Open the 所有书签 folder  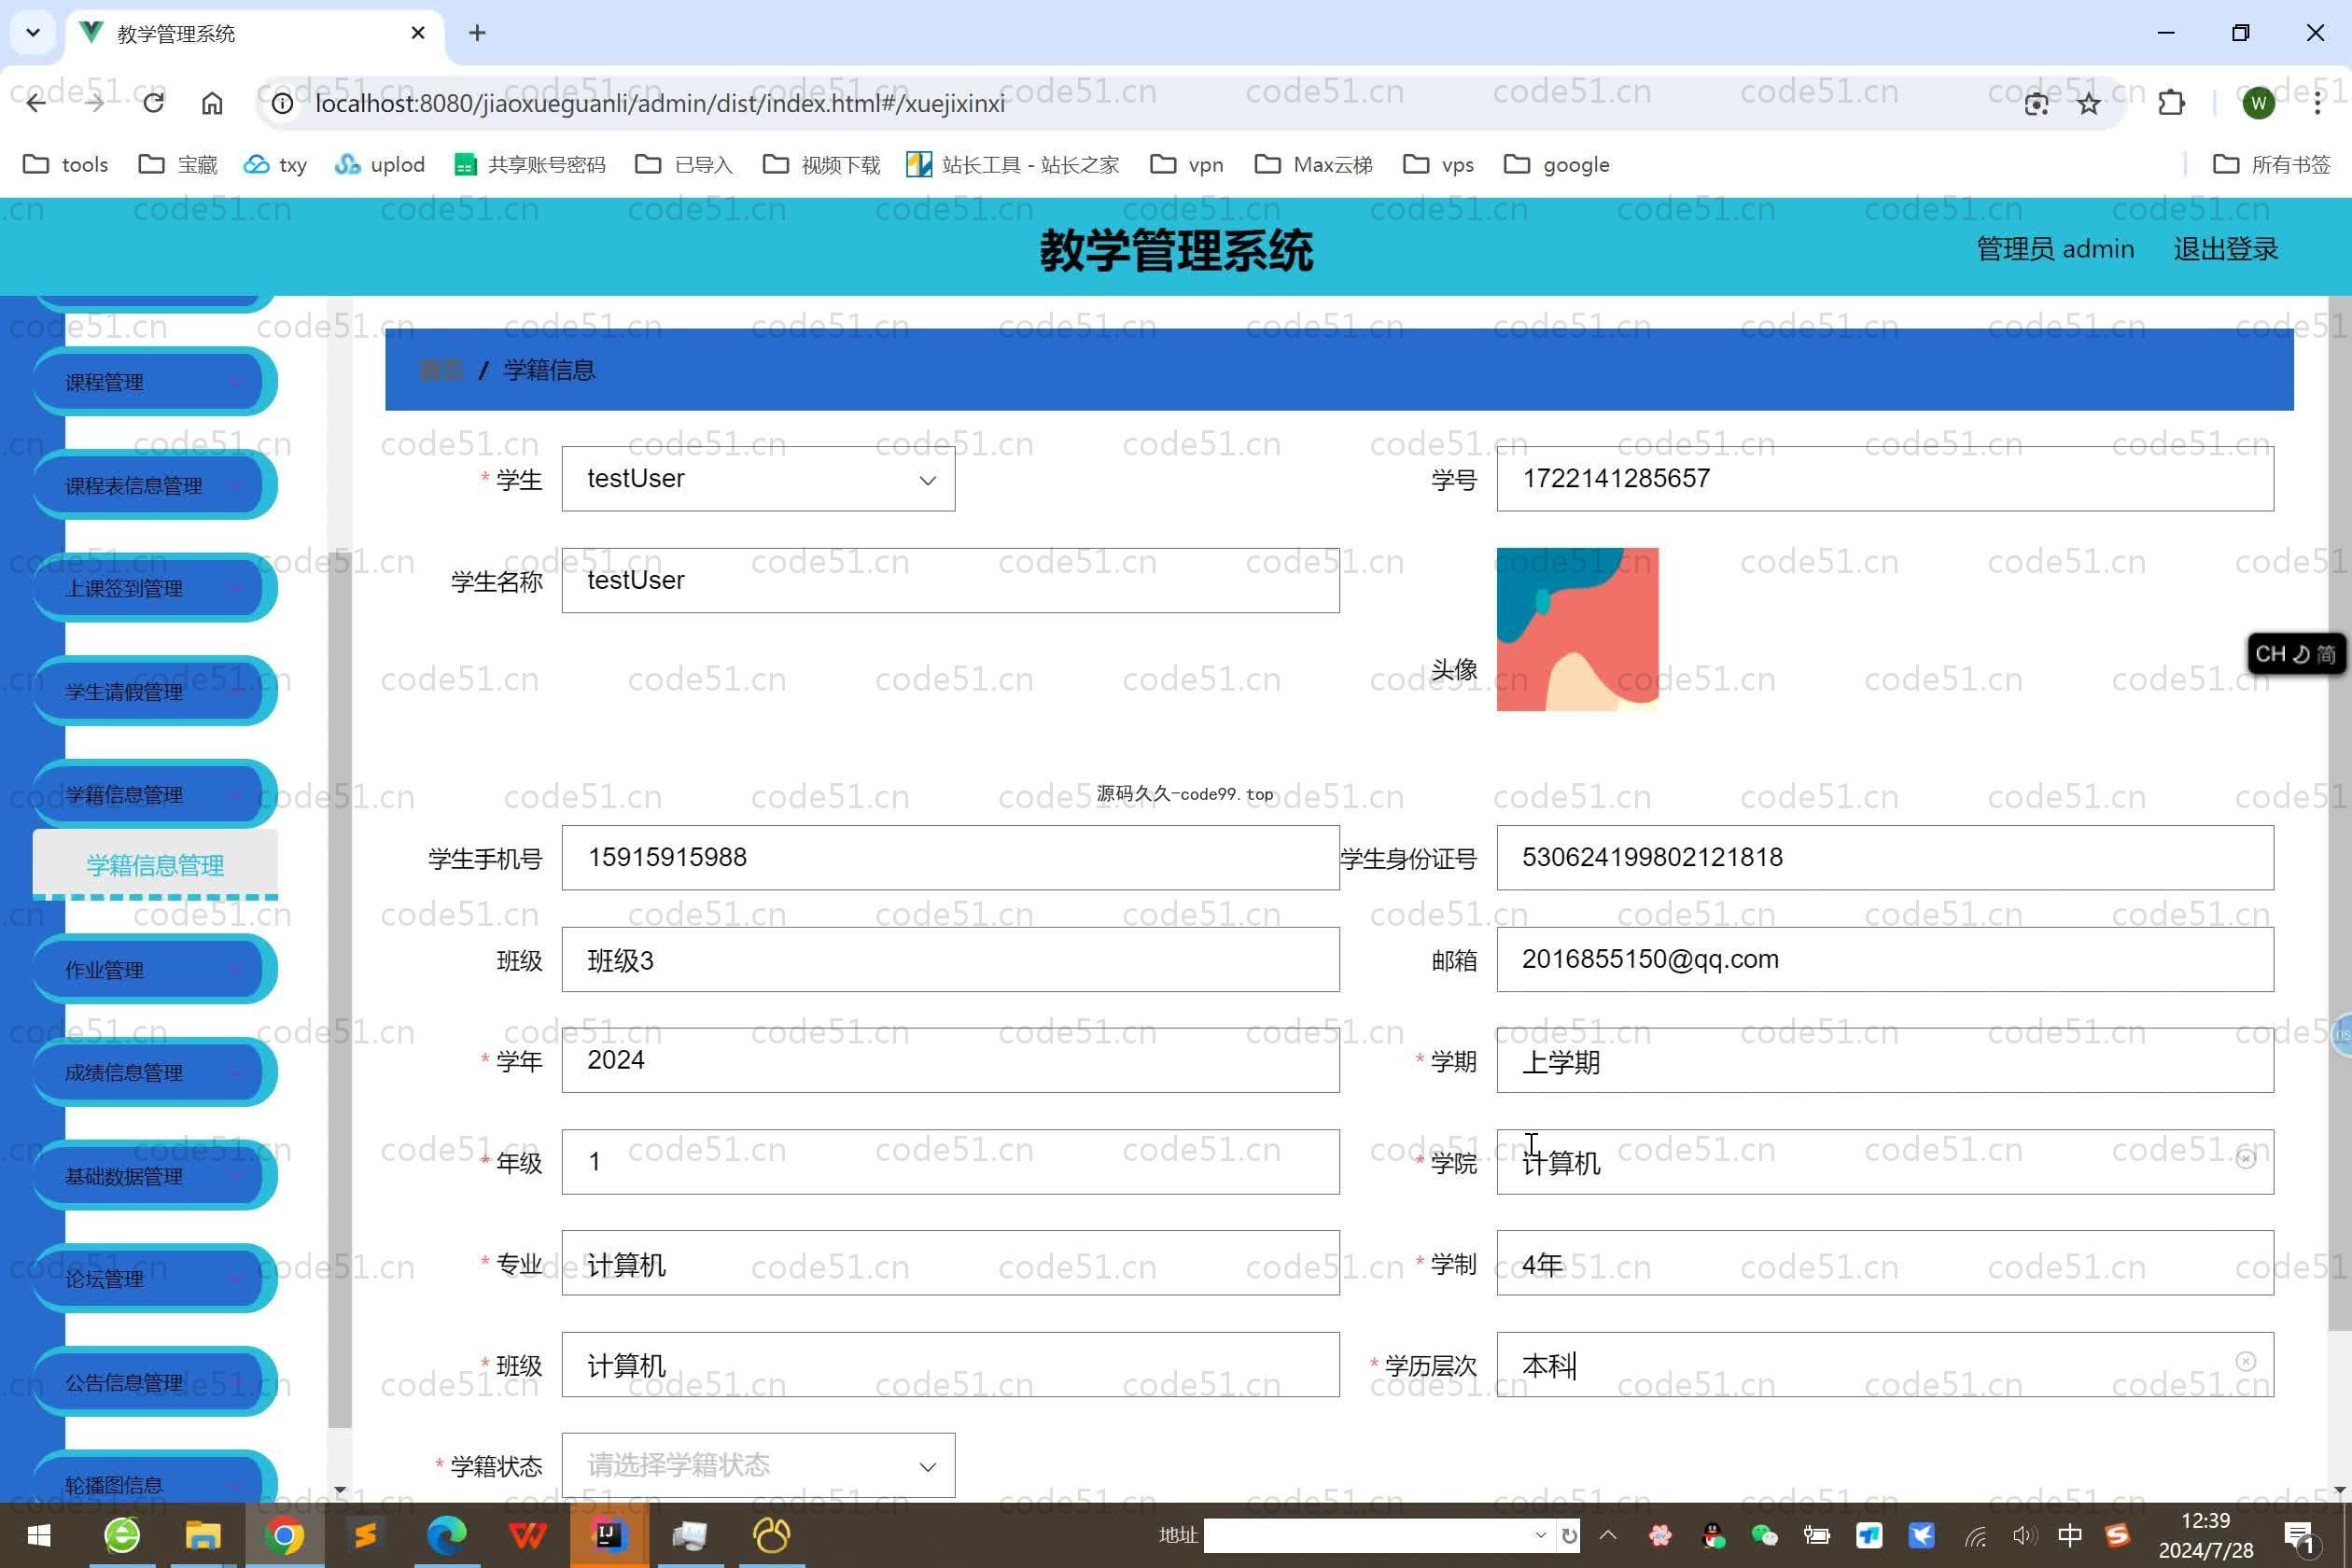click(2271, 164)
